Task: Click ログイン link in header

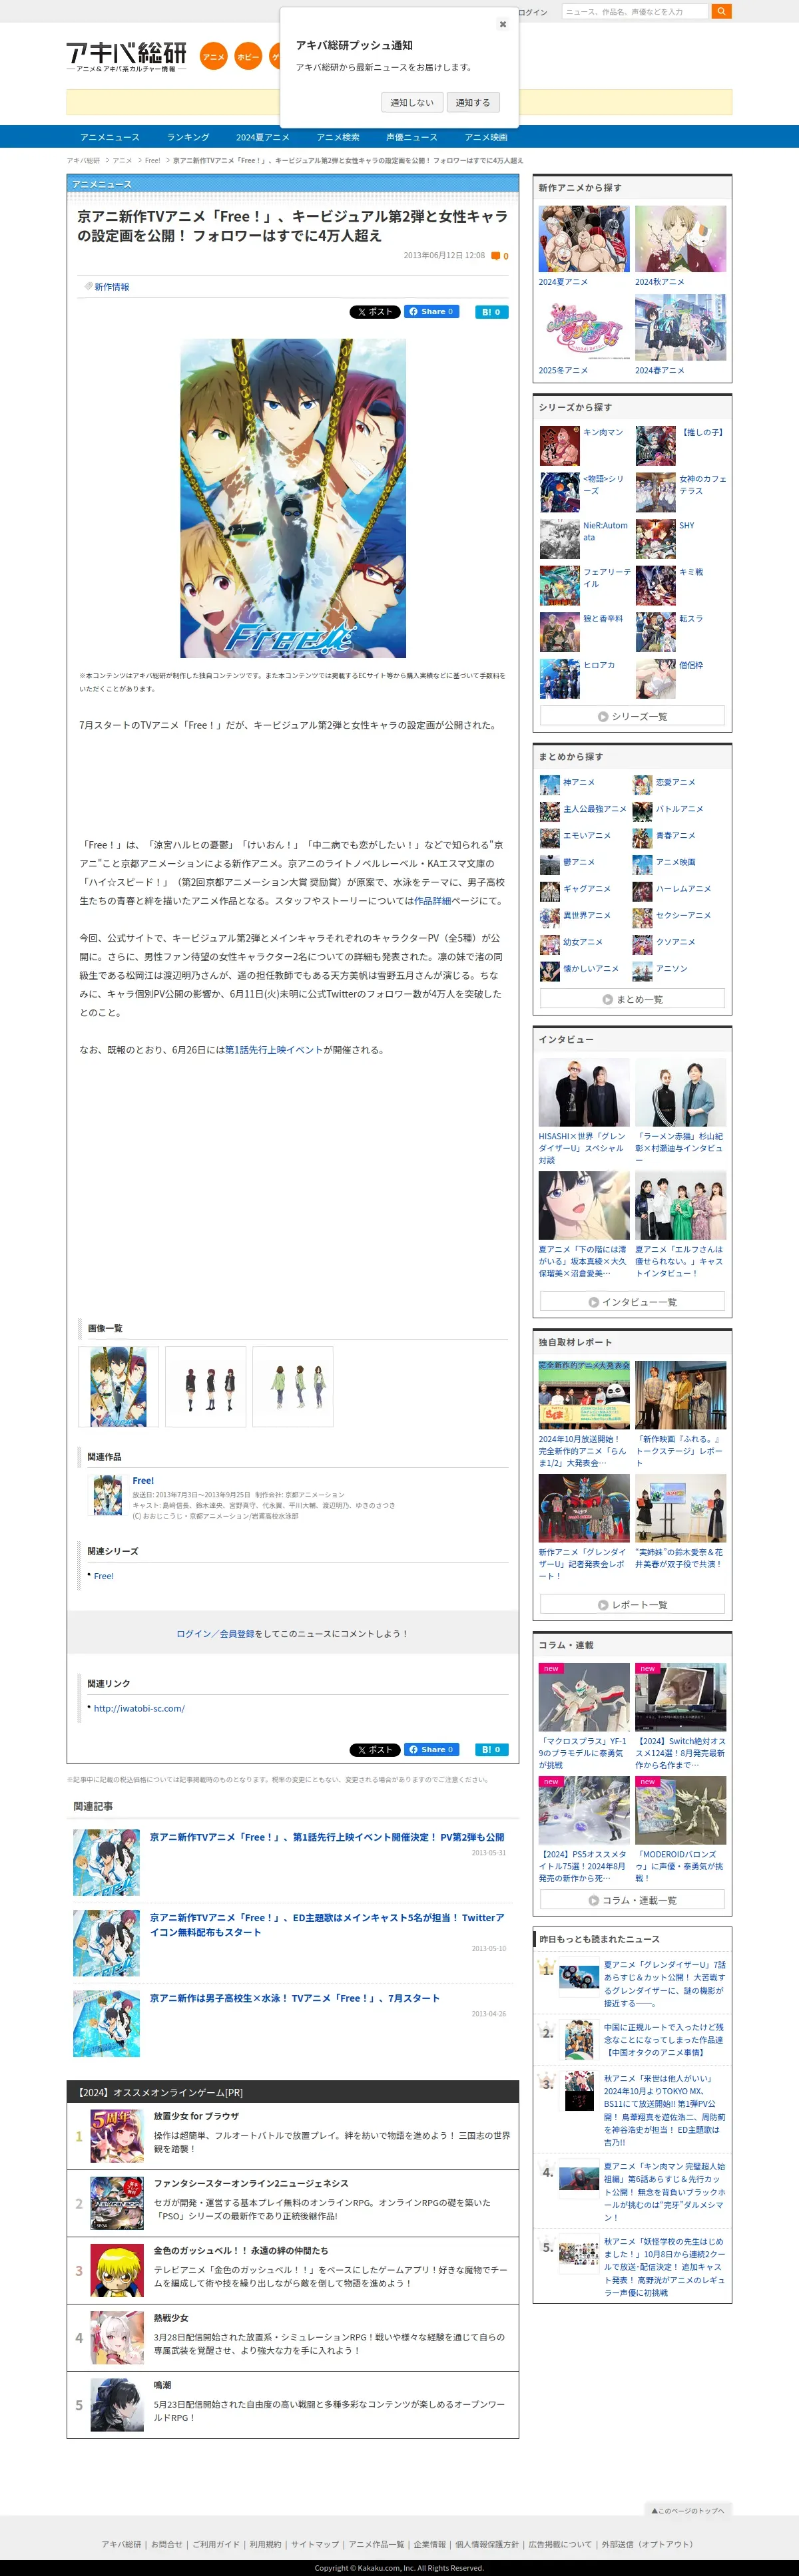Action: pyautogui.click(x=533, y=12)
